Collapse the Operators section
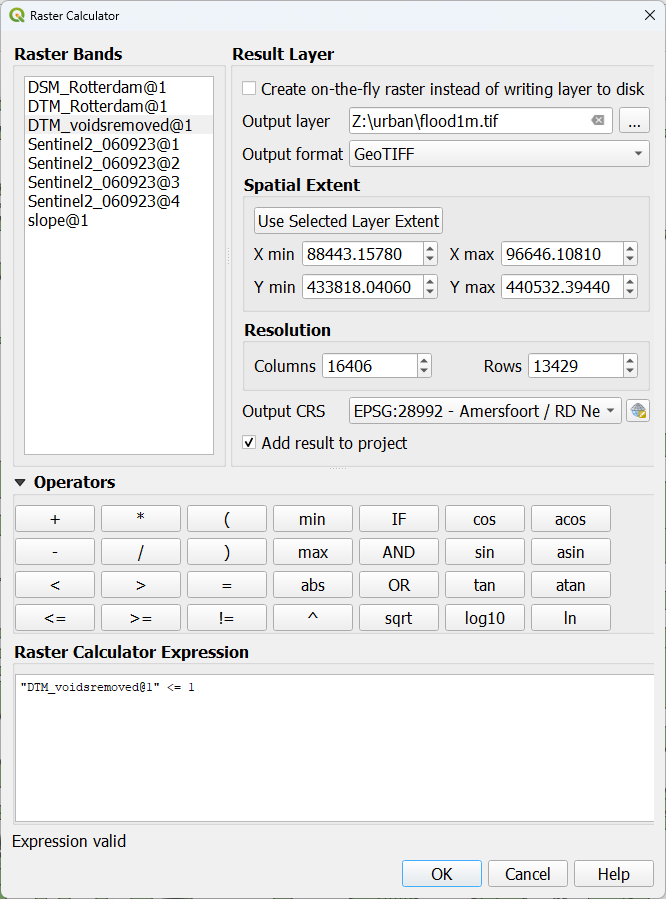 coord(21,482)
